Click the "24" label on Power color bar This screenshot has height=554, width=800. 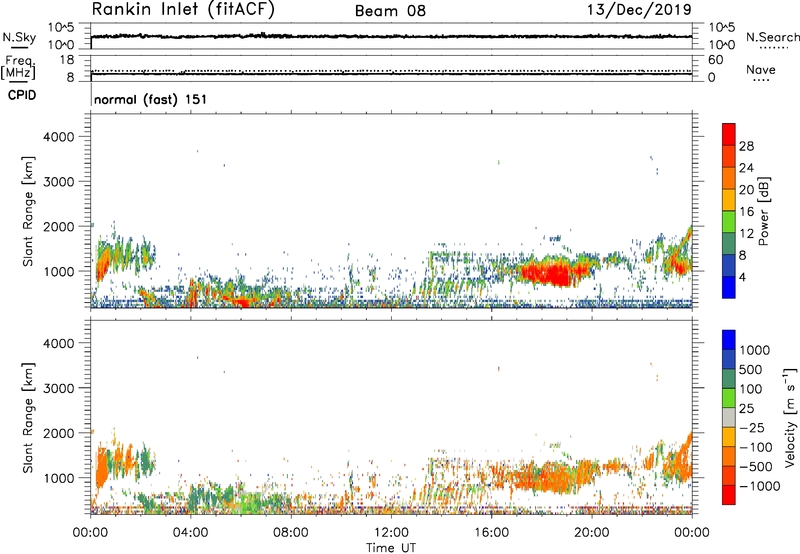746,168
